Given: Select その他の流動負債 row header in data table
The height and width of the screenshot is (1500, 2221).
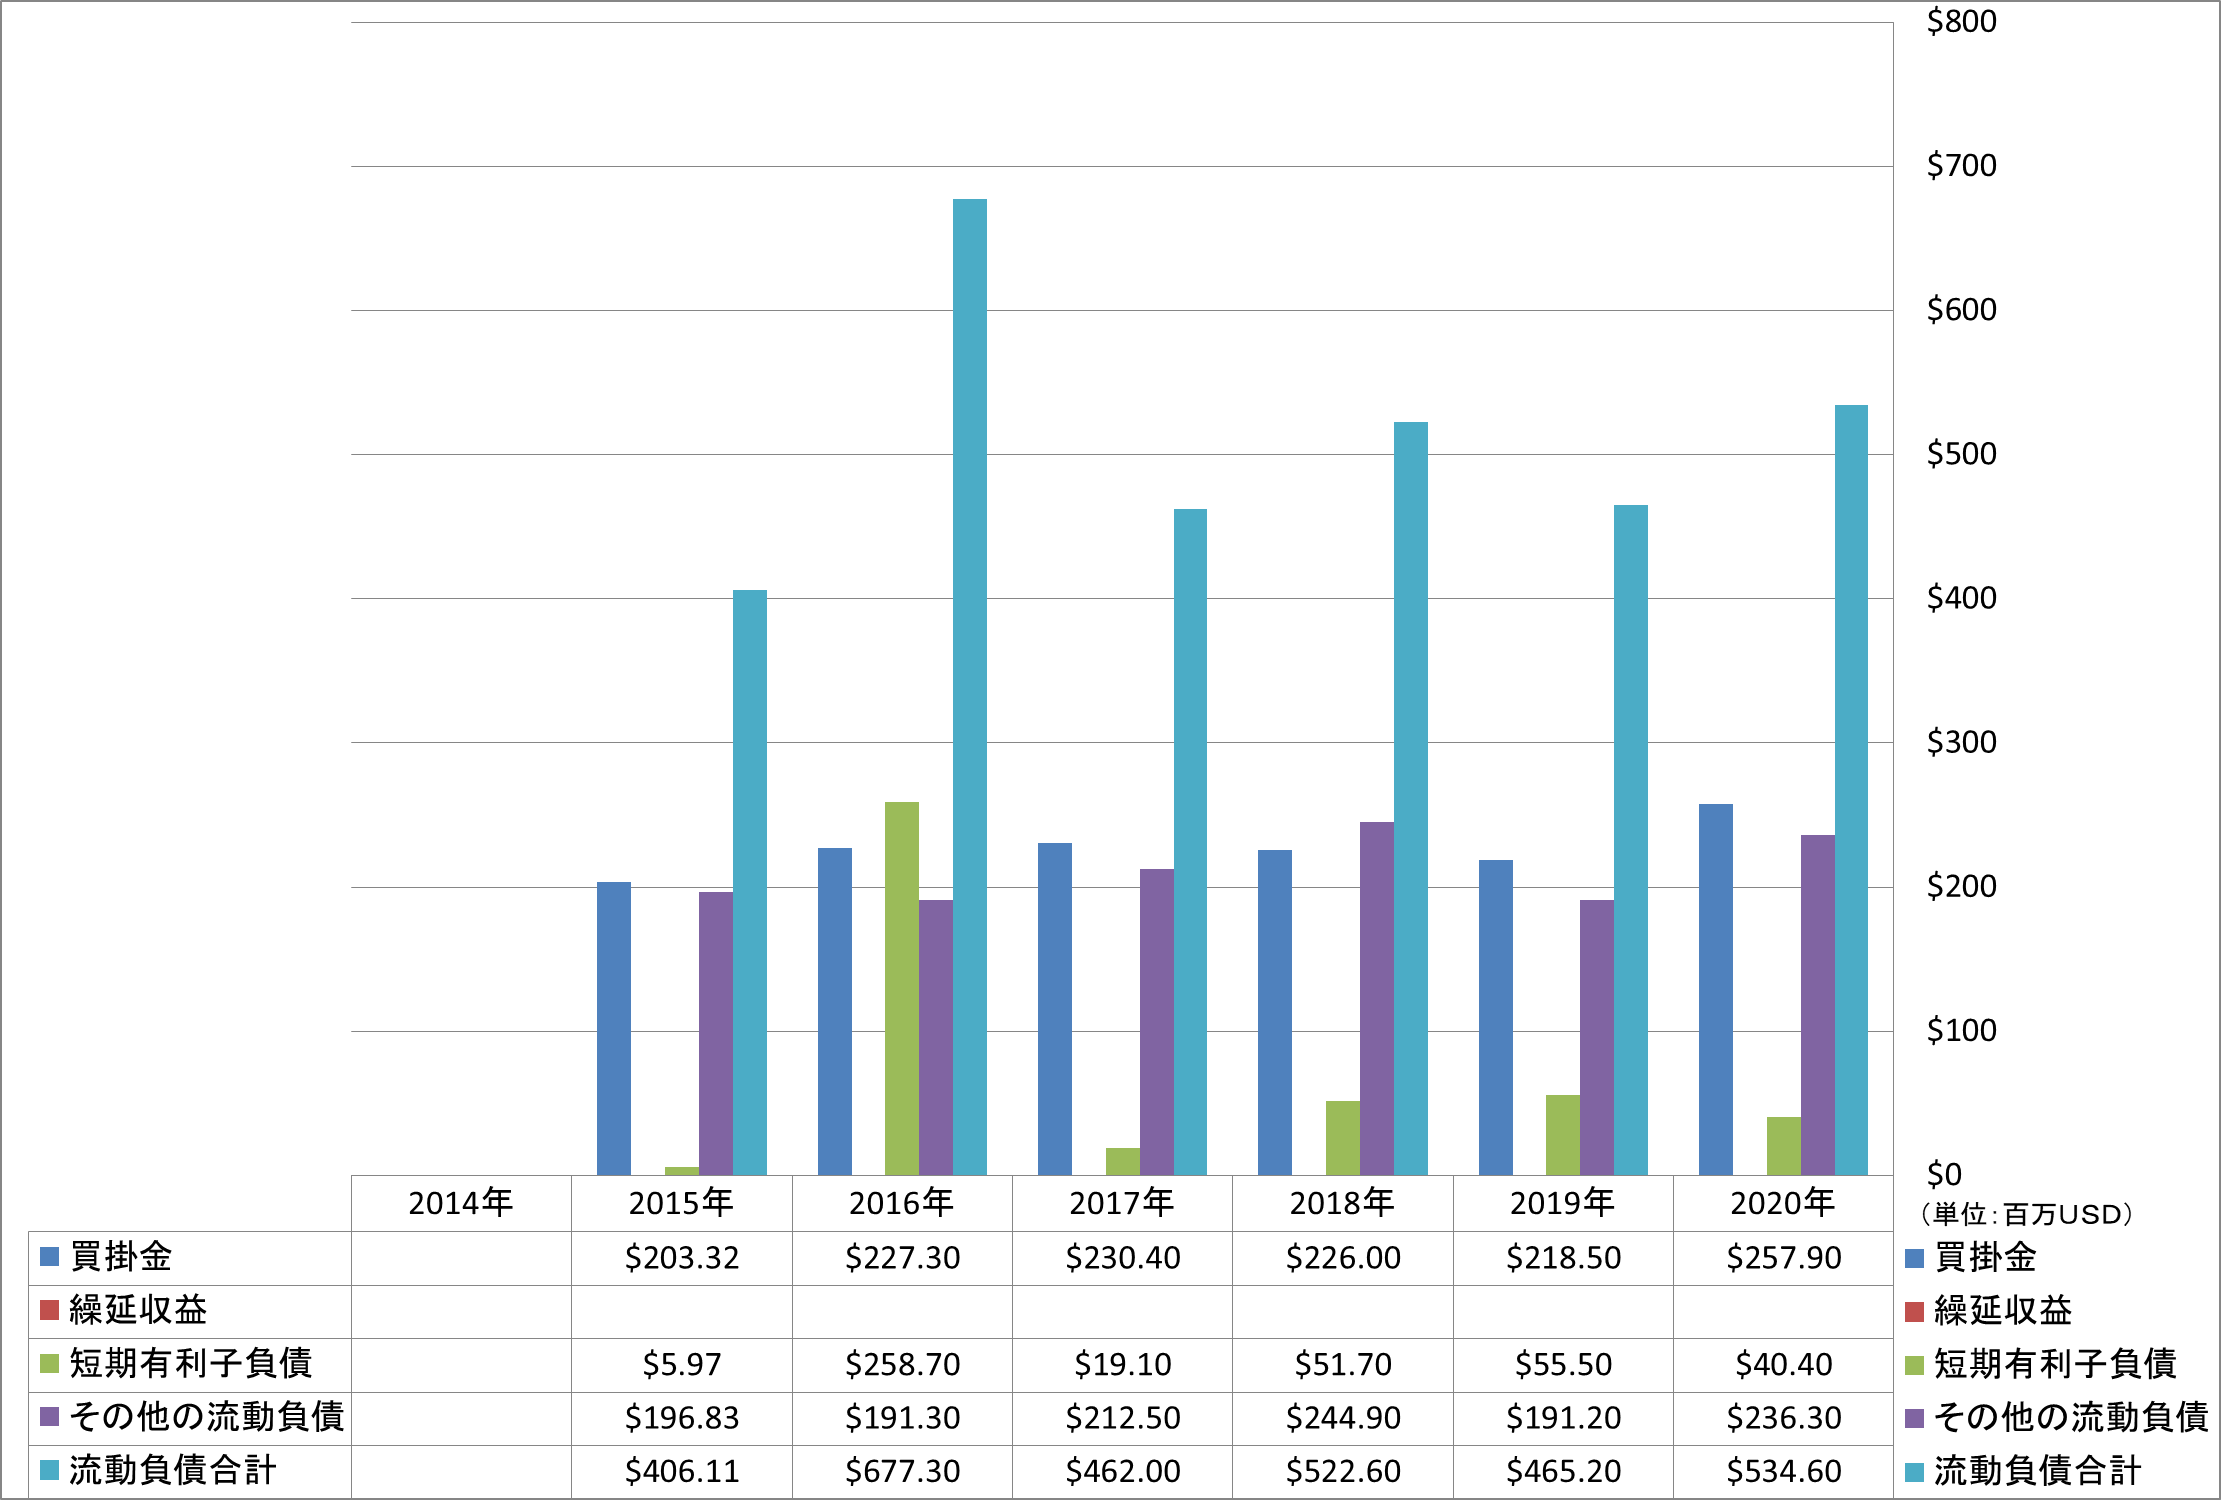Looking at the screenshot, I should [207, 1417].
